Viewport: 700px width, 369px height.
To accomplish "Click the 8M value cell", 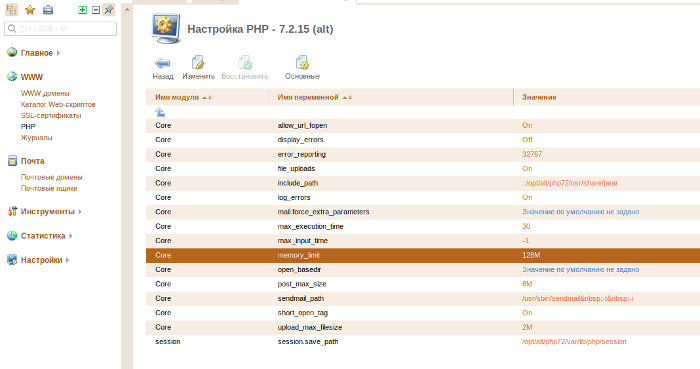I will pos(527,284).
